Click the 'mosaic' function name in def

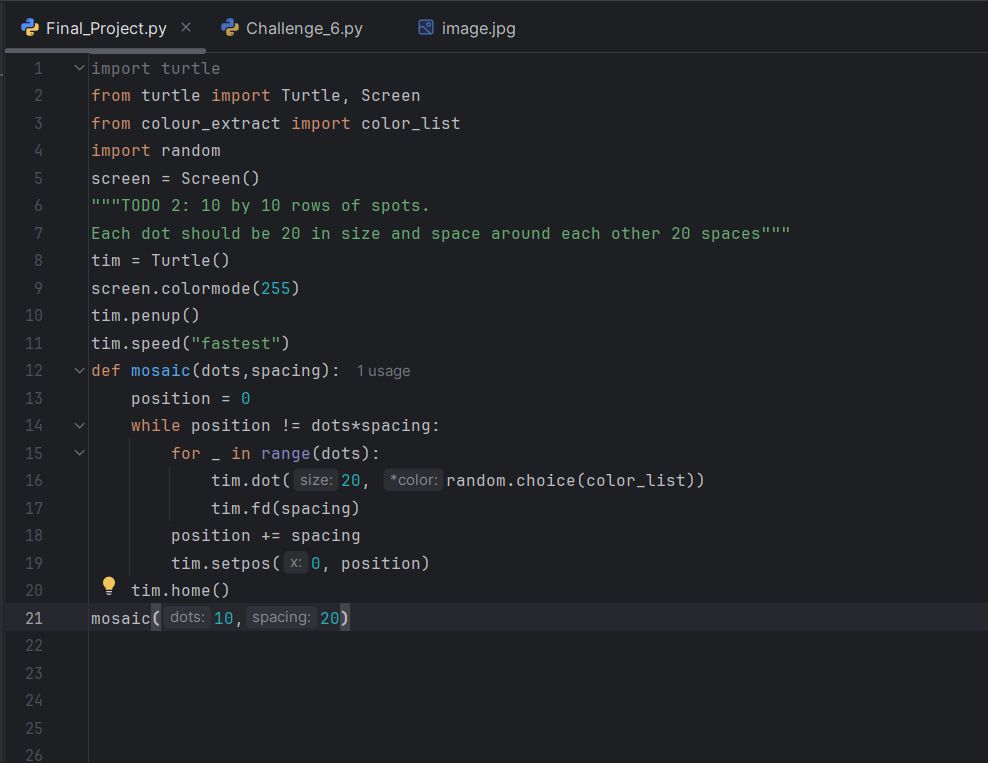click(x=161, y=370)
